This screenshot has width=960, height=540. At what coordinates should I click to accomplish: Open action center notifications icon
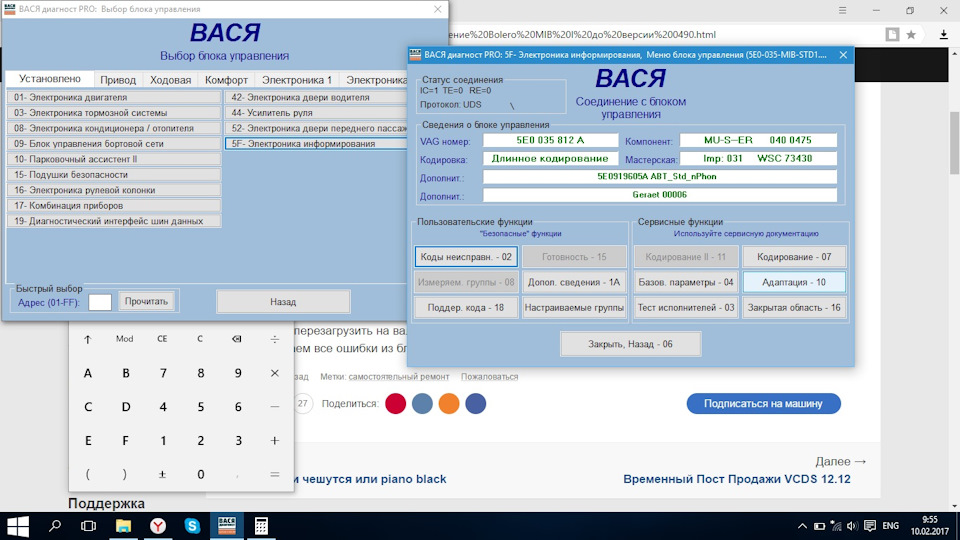click(869, 526)
